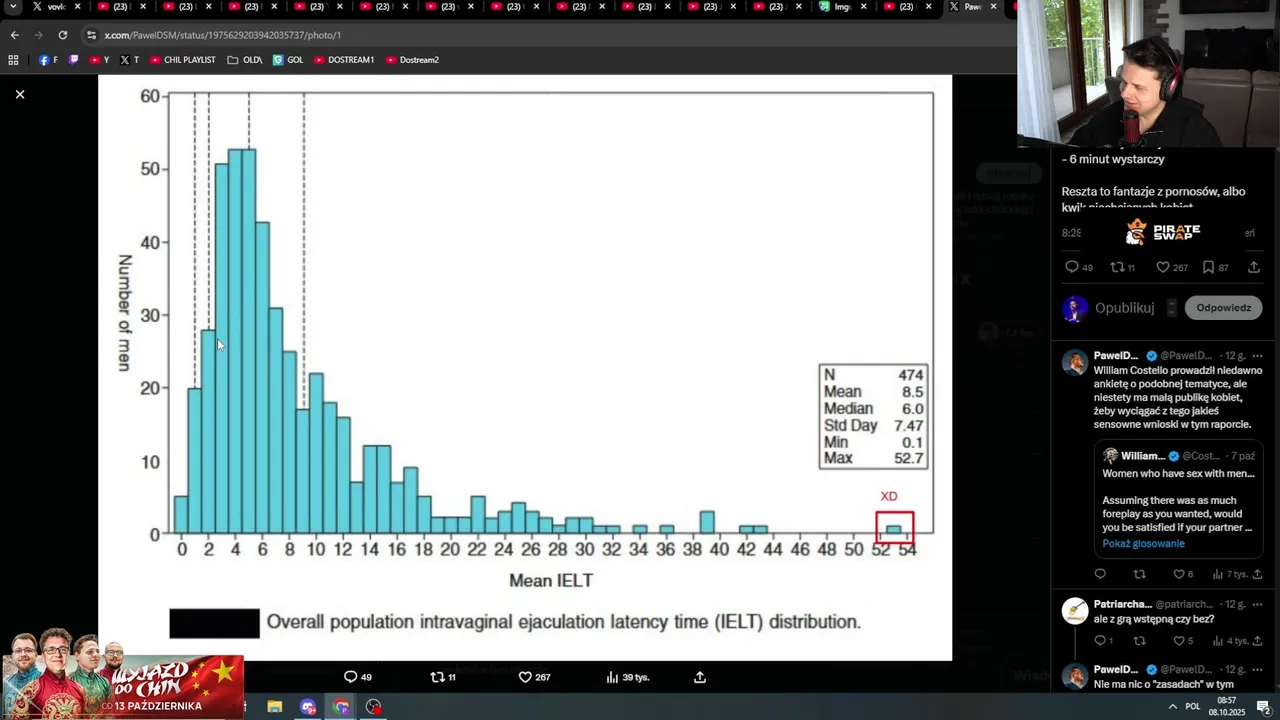Open File Explorer from taskbar
Image resolution: width=1280 pixels, height=720 pixels.
pyautogui.click(x=275, y=707)
